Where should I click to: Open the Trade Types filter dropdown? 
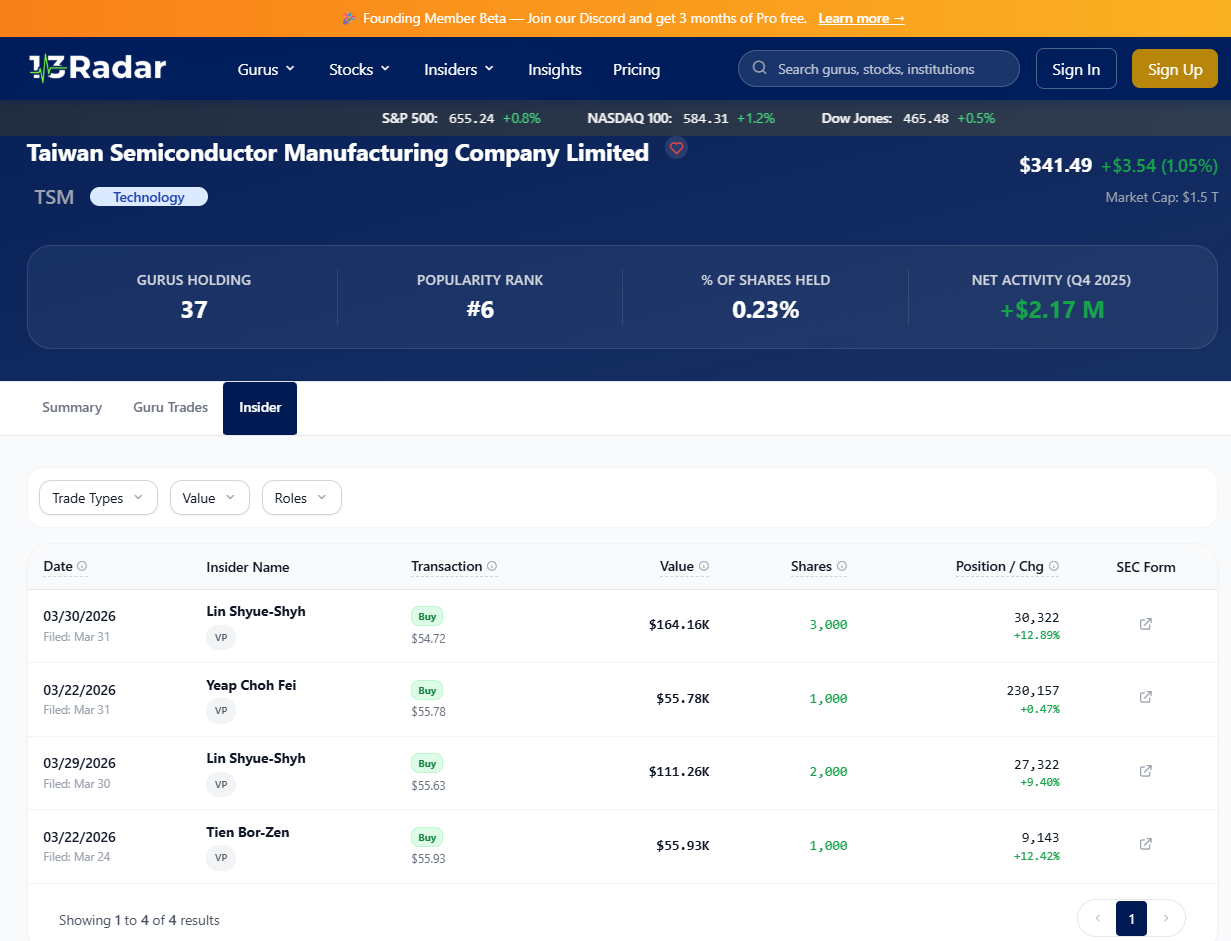tap(98, 498)
